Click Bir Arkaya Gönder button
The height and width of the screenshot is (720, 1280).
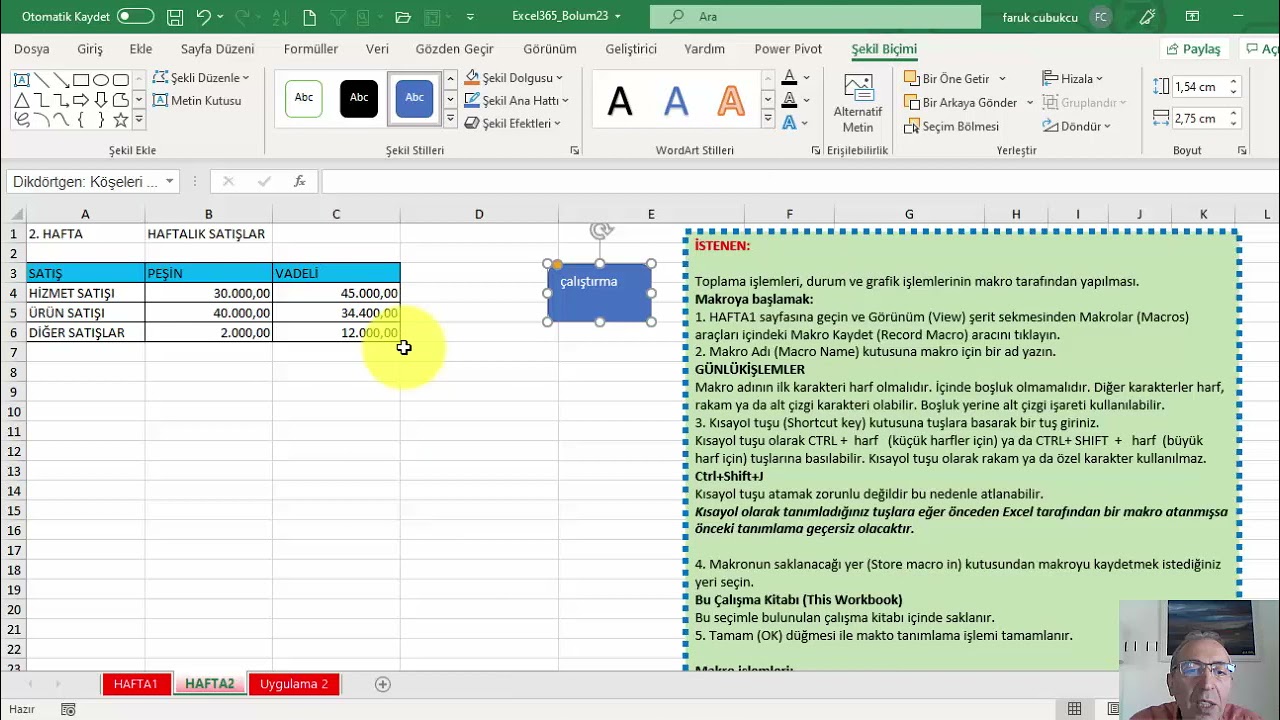(x=962, y=103)
